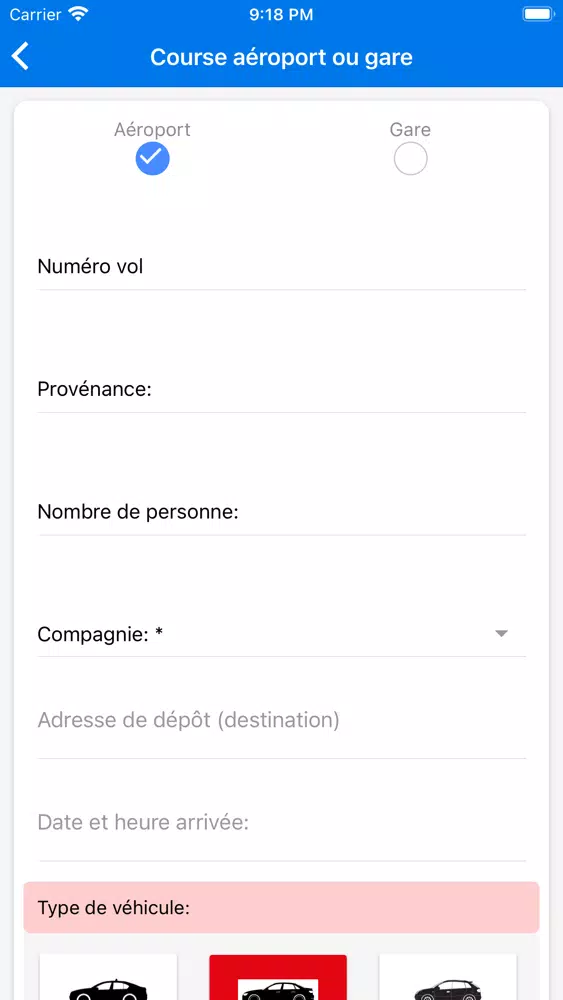Screen dimensions: 563x1000
Task: Focus the Numéro vol input field
Action: (x=282, y=267)
